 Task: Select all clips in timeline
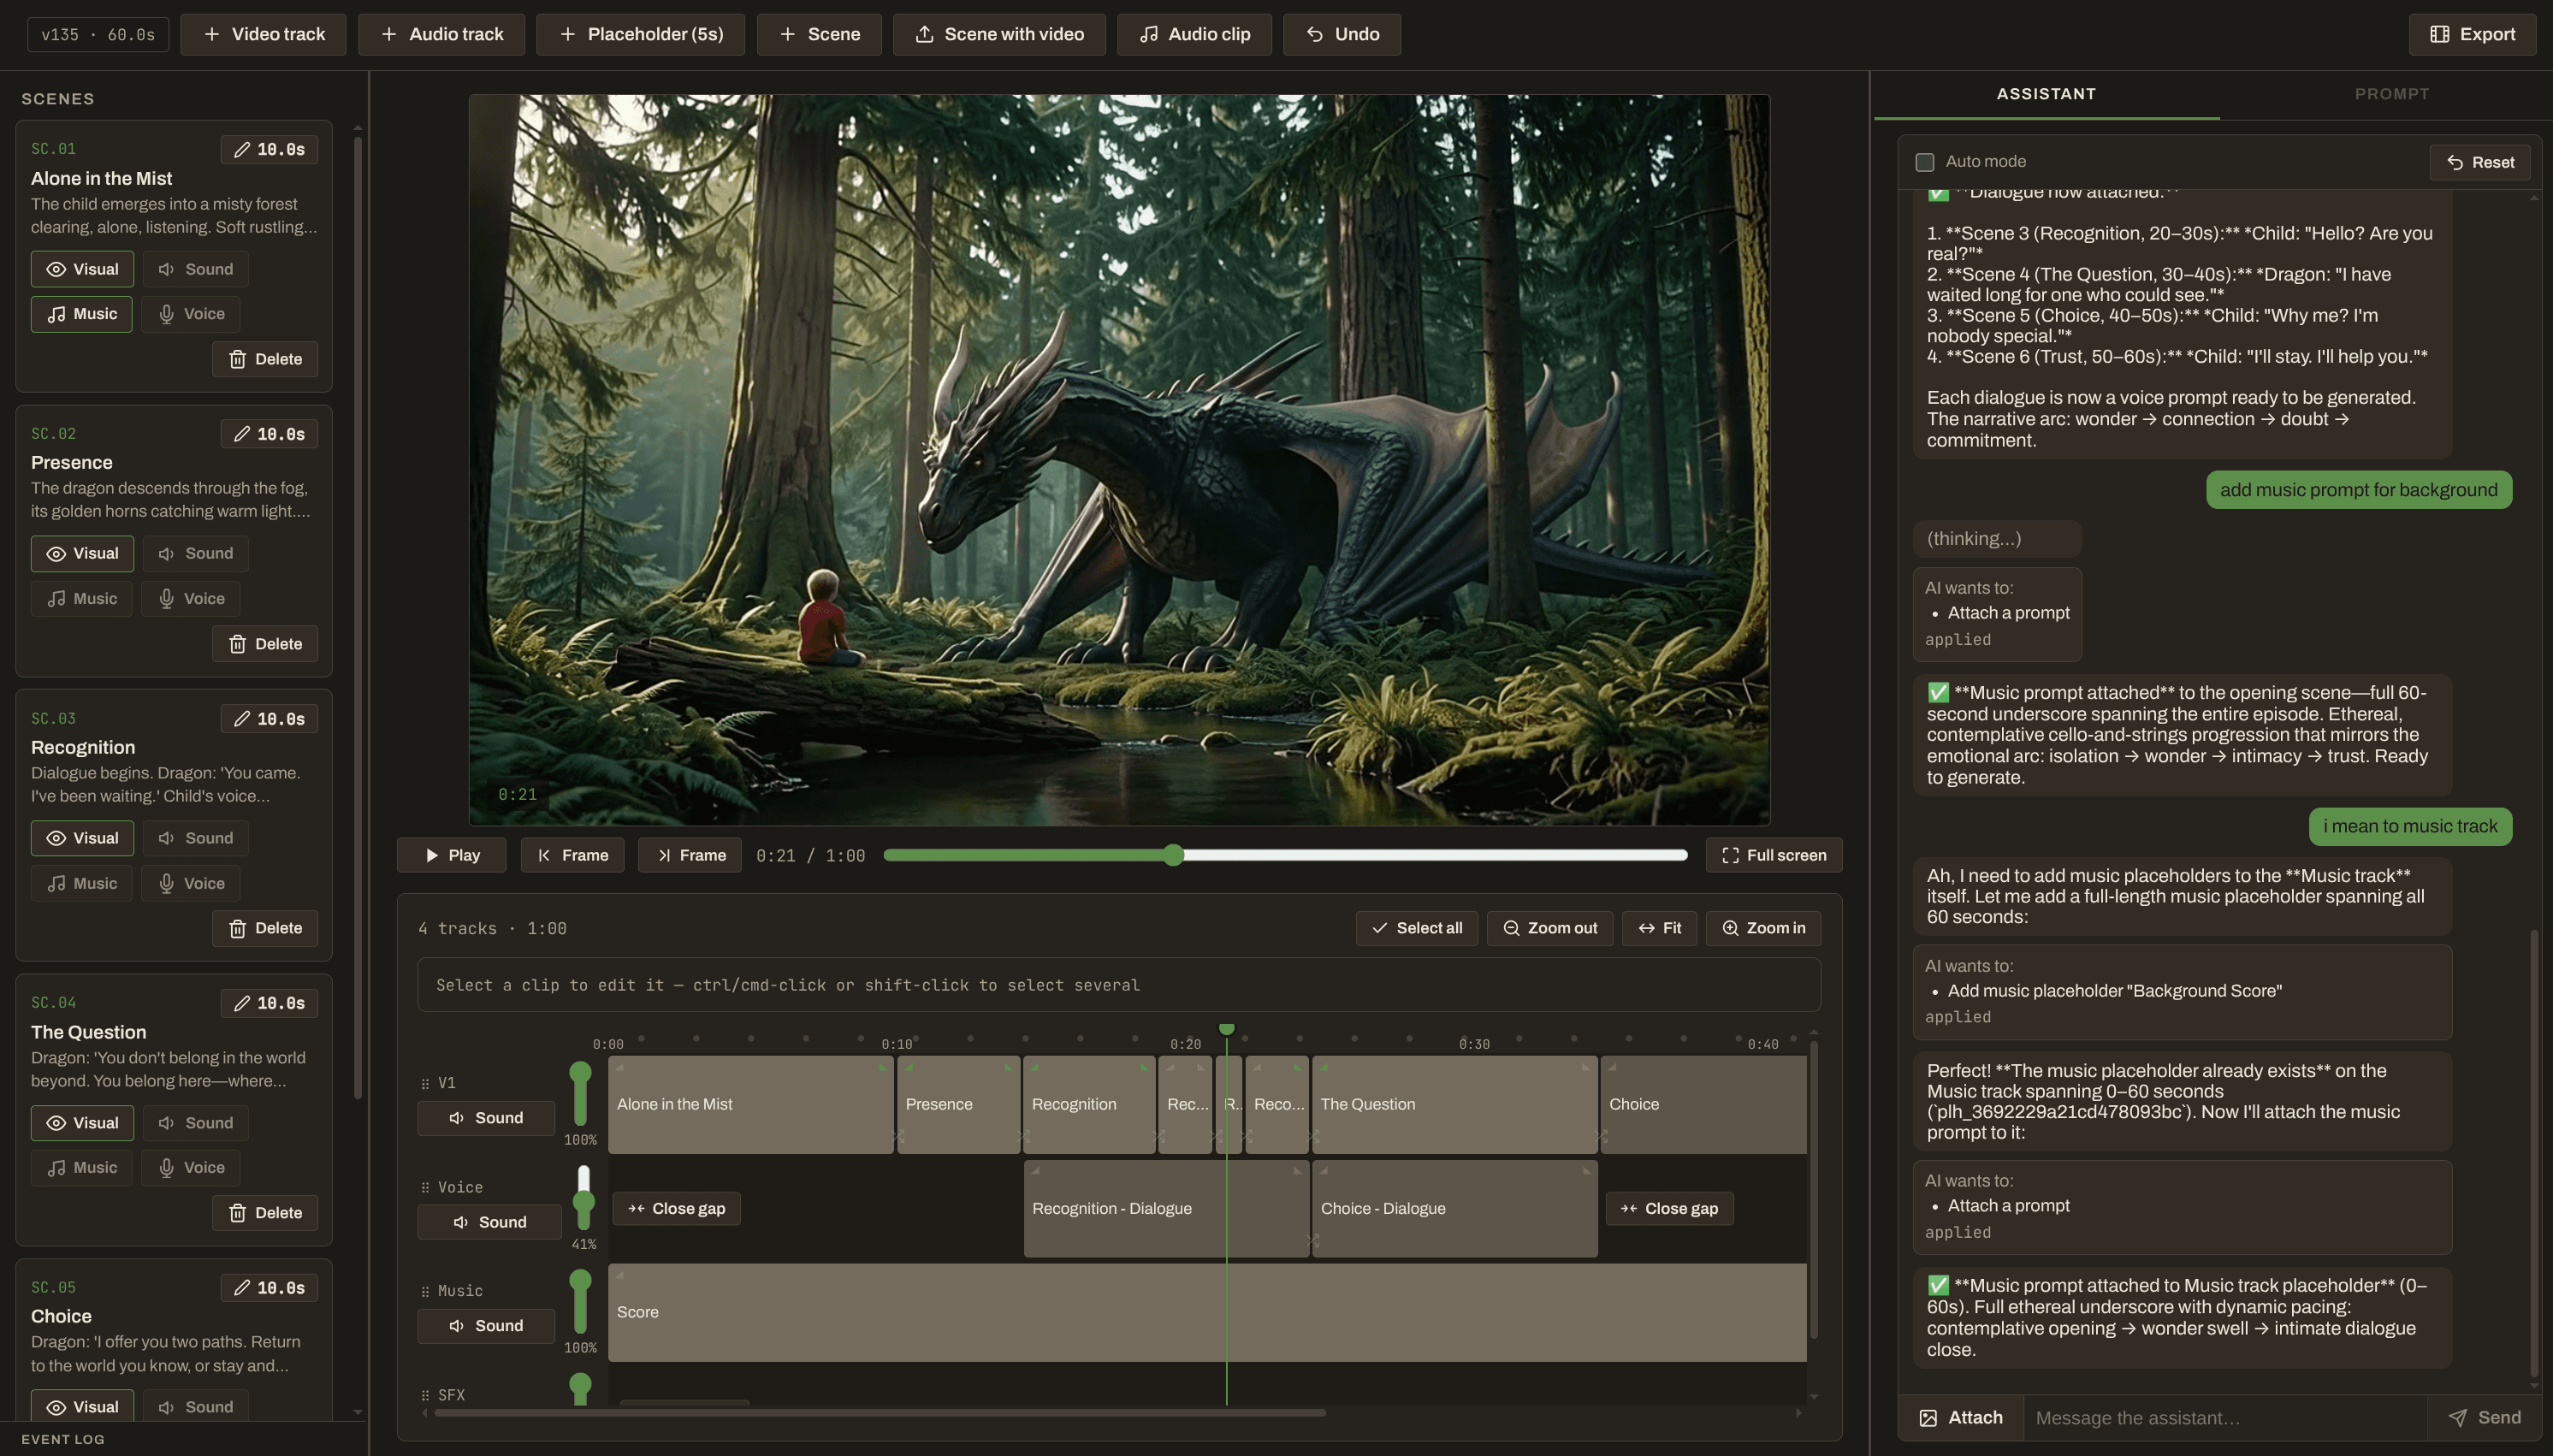tap(1417, 928)
